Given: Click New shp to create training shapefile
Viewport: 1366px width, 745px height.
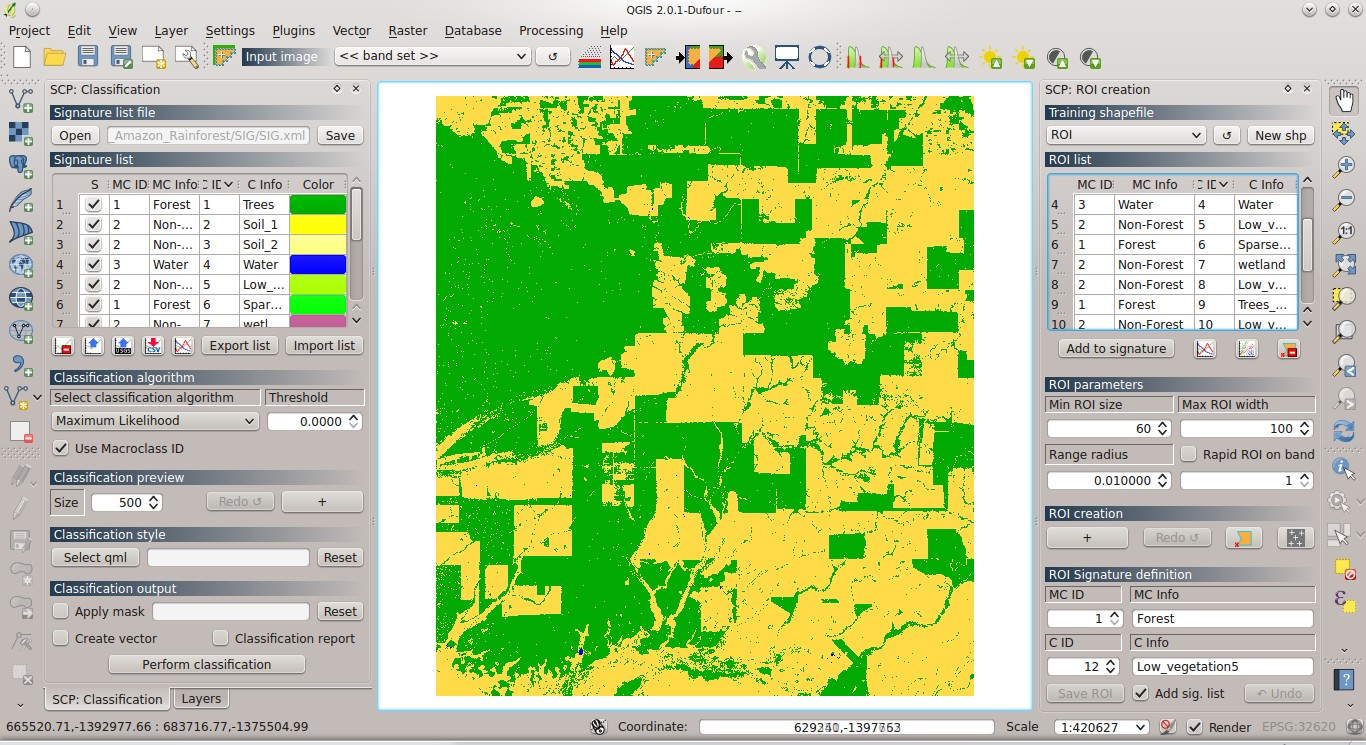Looking at the screenshot, I should [x=1280, y=134].
